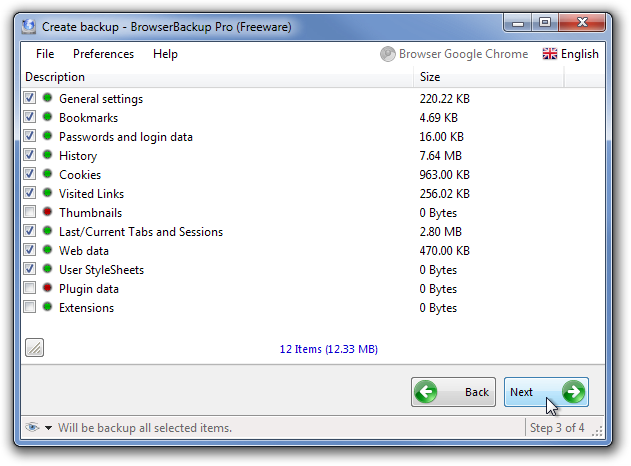Maximize the BrowserBackup window
Viewport: 631px width, 466px height.
[545, 23]
